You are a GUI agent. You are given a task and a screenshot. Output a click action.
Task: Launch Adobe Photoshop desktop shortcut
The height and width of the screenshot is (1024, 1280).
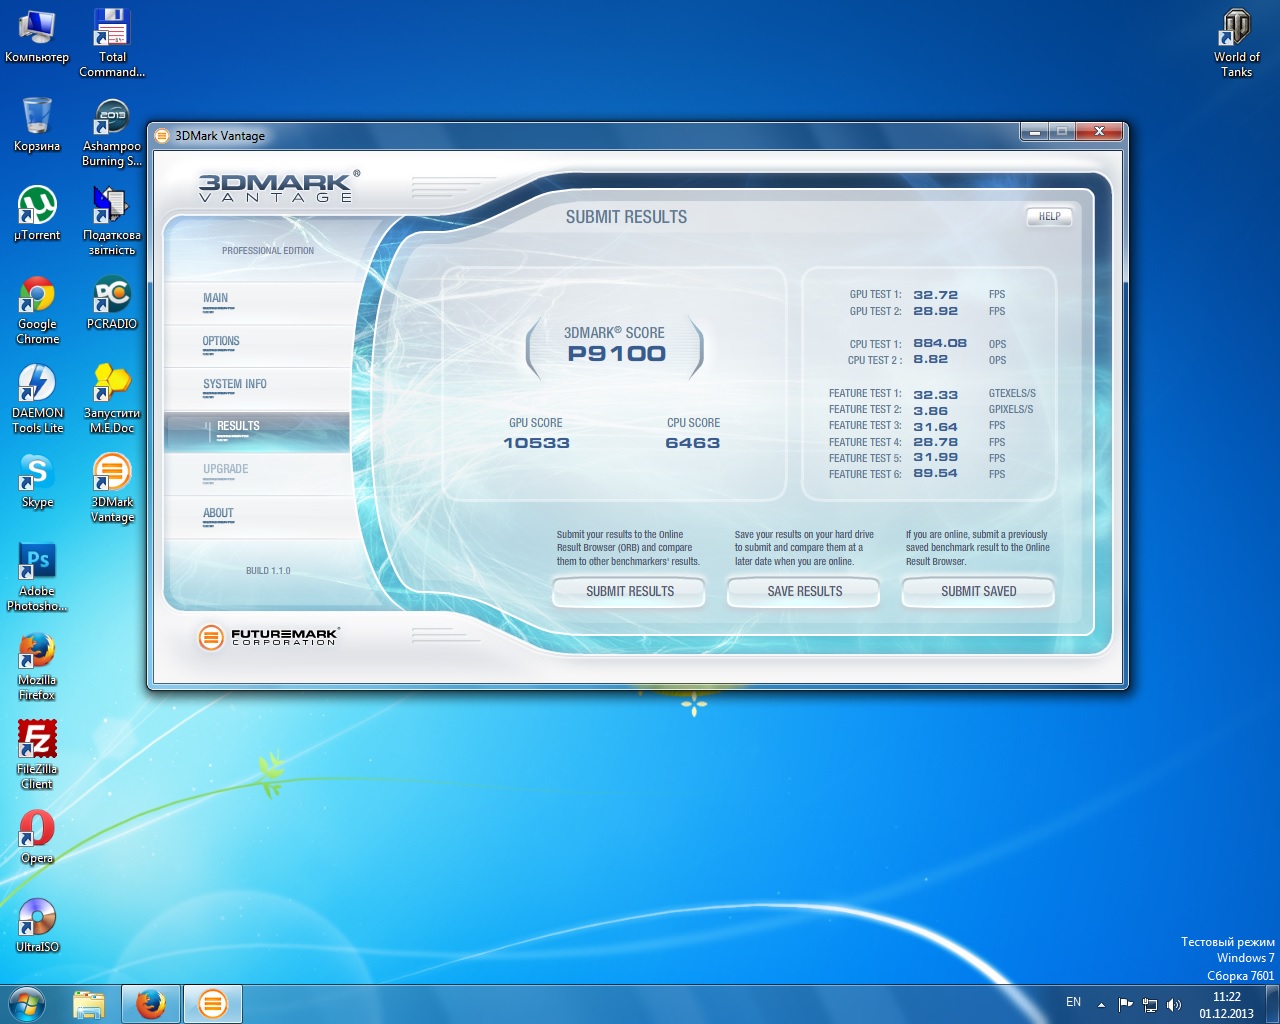click(x=37, y=577)
